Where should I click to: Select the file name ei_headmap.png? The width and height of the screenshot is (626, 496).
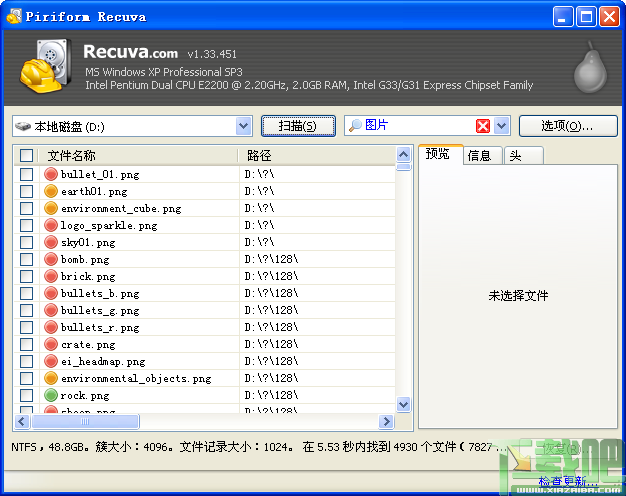coord(103,361)
